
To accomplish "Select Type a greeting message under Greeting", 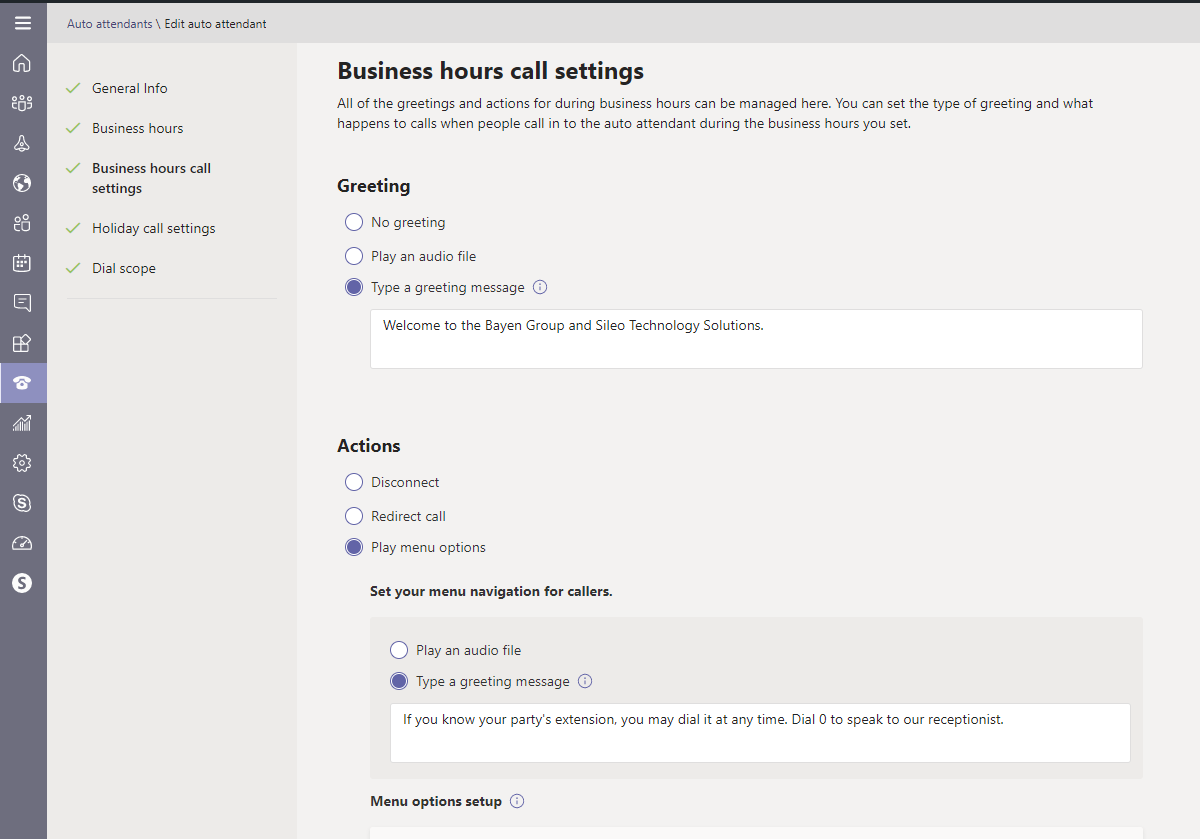I will coord(354,287).
